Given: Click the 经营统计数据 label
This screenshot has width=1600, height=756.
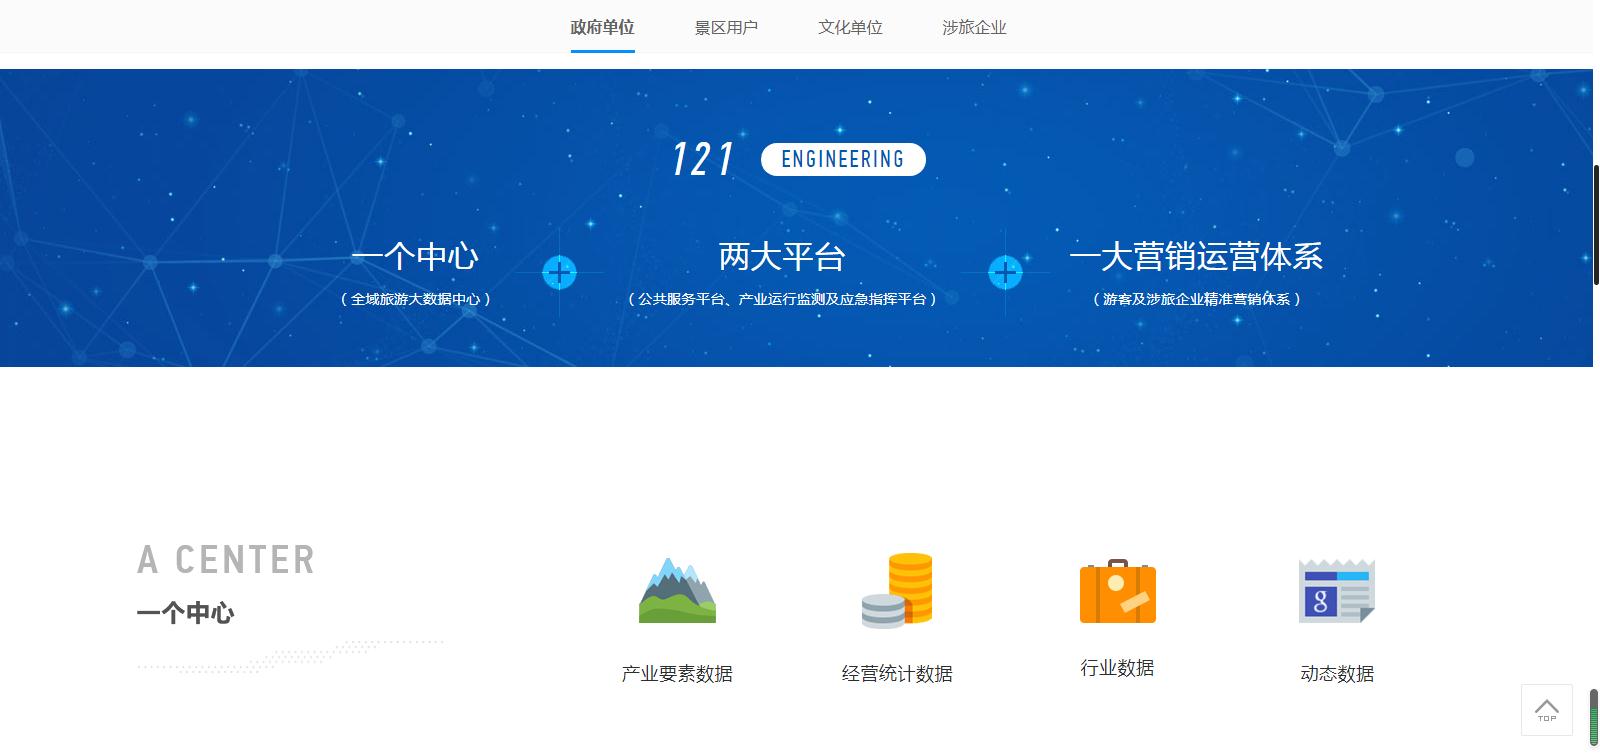Looking at the screenshot, I should click(897, 674).
